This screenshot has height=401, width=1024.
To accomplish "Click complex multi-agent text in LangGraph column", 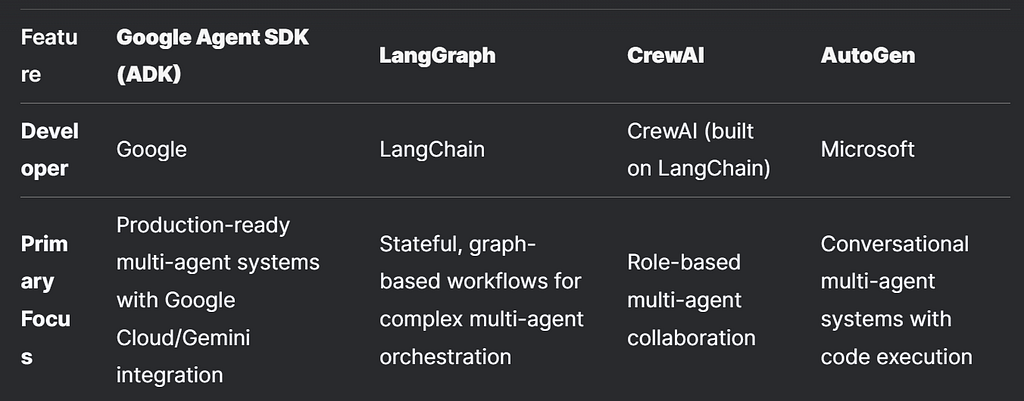I will pos(482,319).
